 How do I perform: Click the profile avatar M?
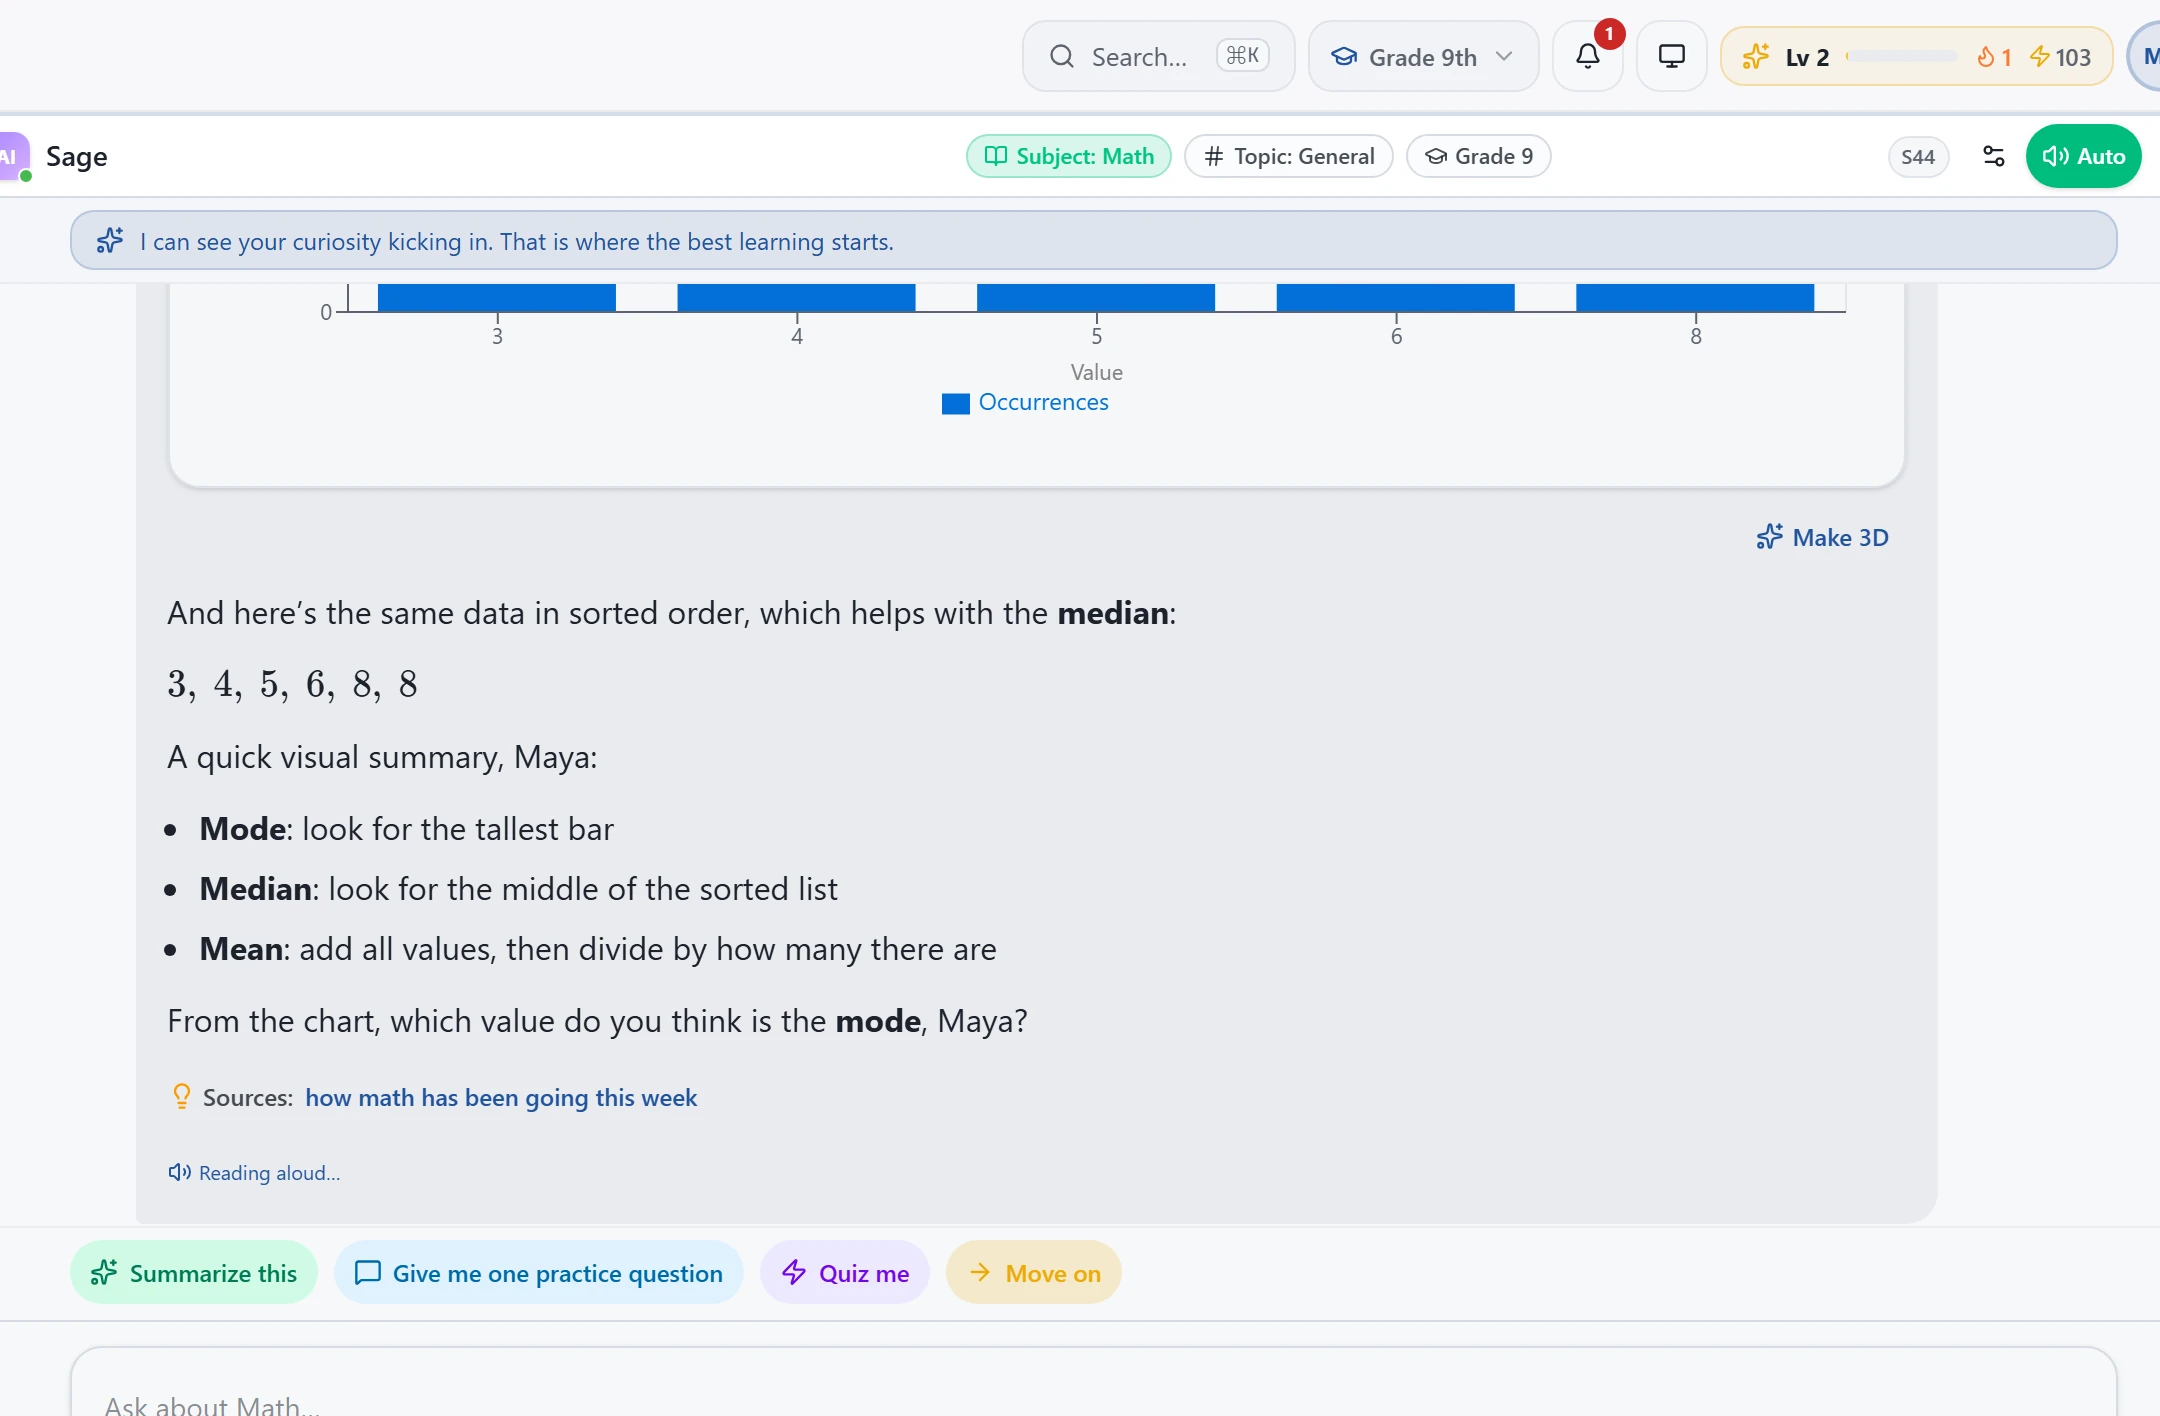(2145, 56)
